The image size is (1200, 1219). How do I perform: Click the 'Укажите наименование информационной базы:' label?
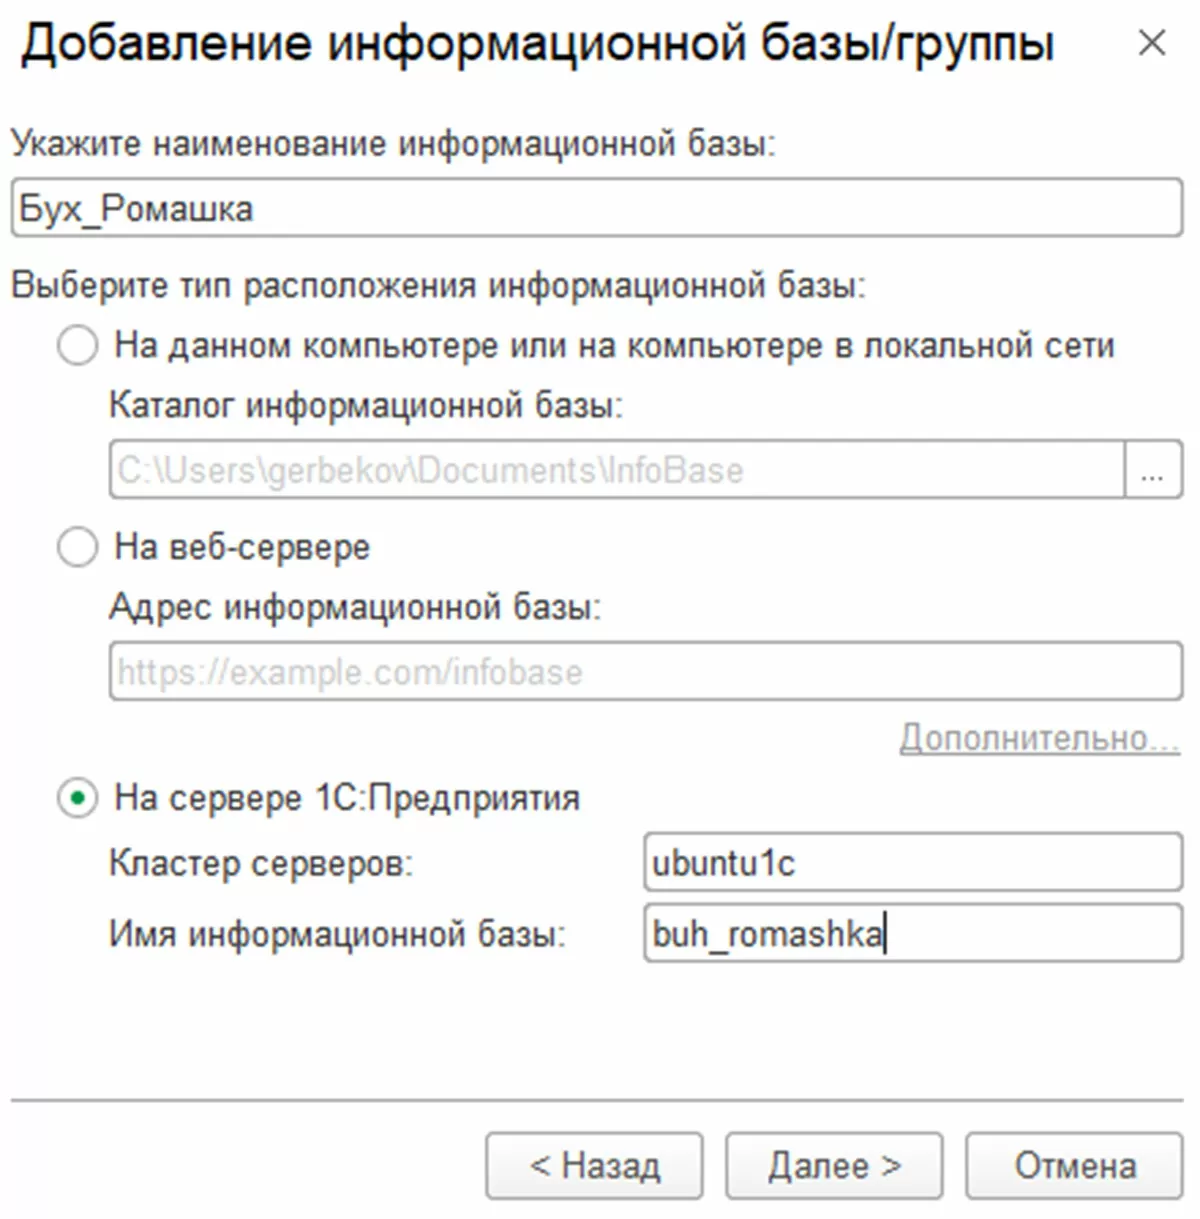(x=393, y=144)
